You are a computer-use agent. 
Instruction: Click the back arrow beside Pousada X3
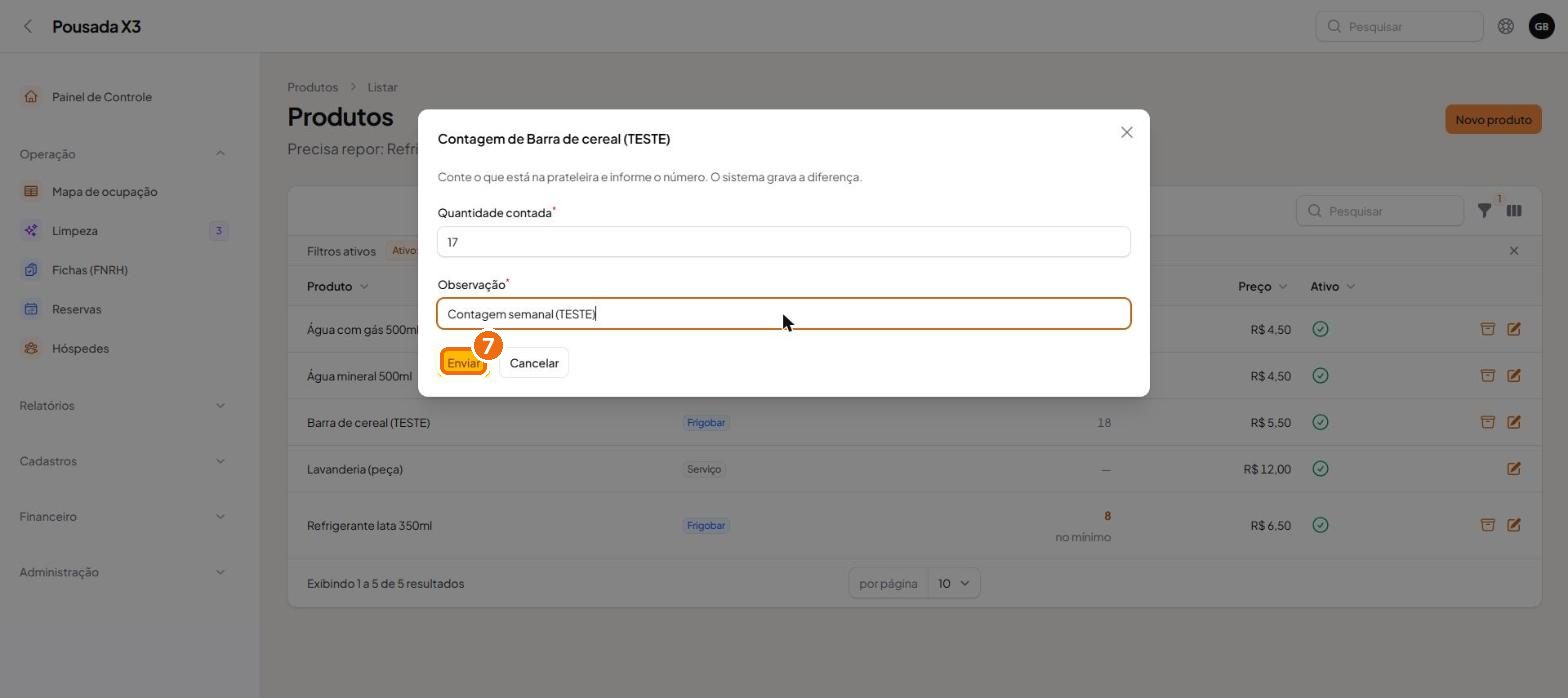point(28,27)
